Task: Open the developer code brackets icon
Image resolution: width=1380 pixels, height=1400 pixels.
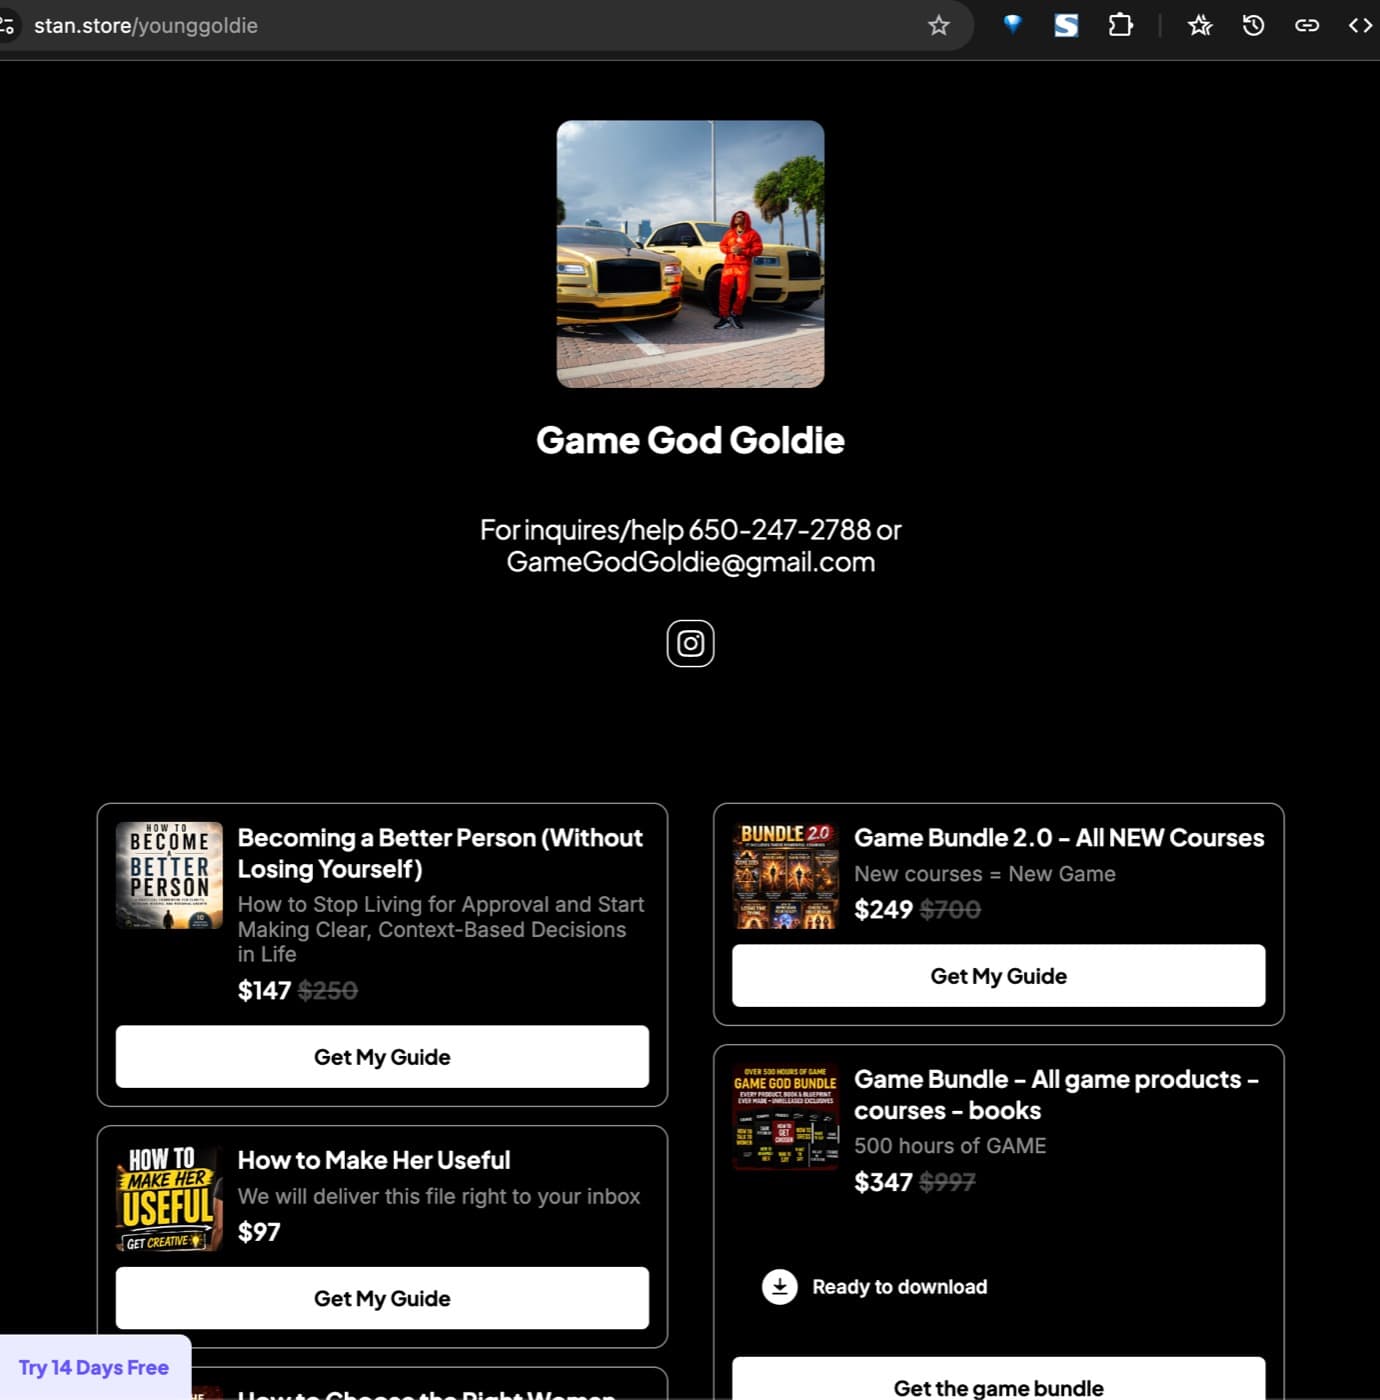Action: (x=1360, y=25)
